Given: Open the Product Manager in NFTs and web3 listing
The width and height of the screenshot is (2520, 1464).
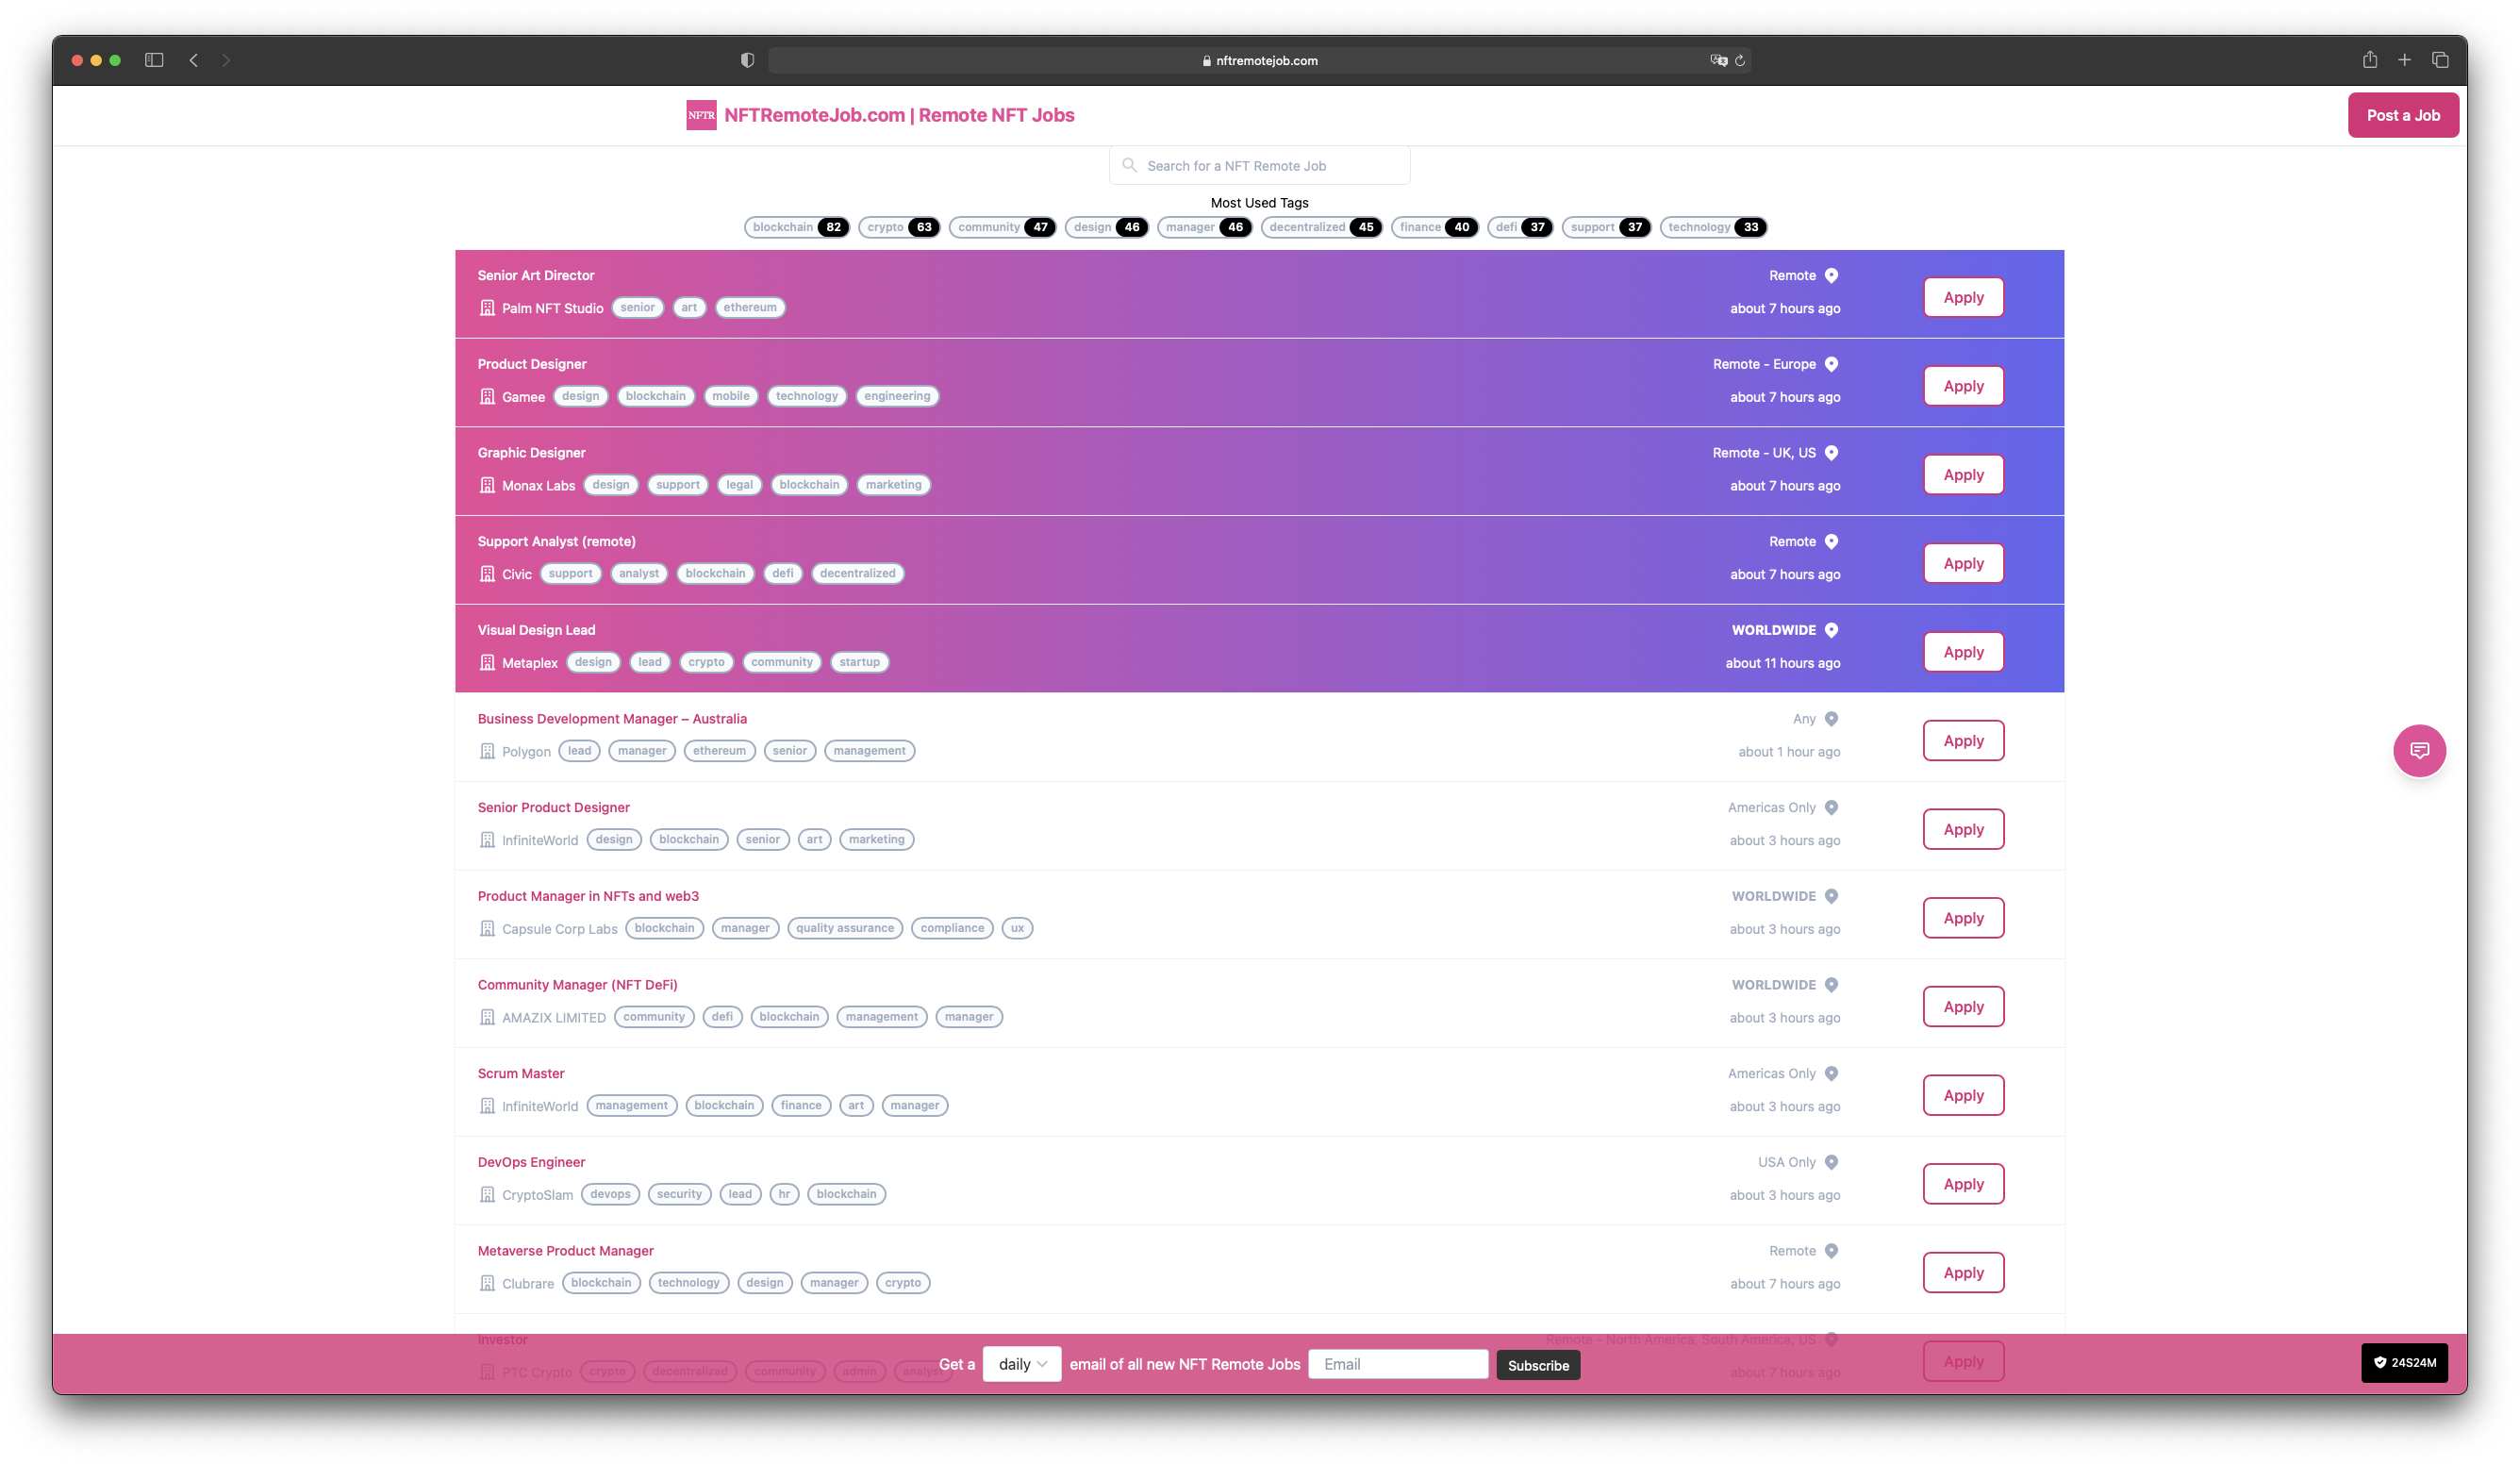Looking at the screenshot, I should click(x=588, y=896).
